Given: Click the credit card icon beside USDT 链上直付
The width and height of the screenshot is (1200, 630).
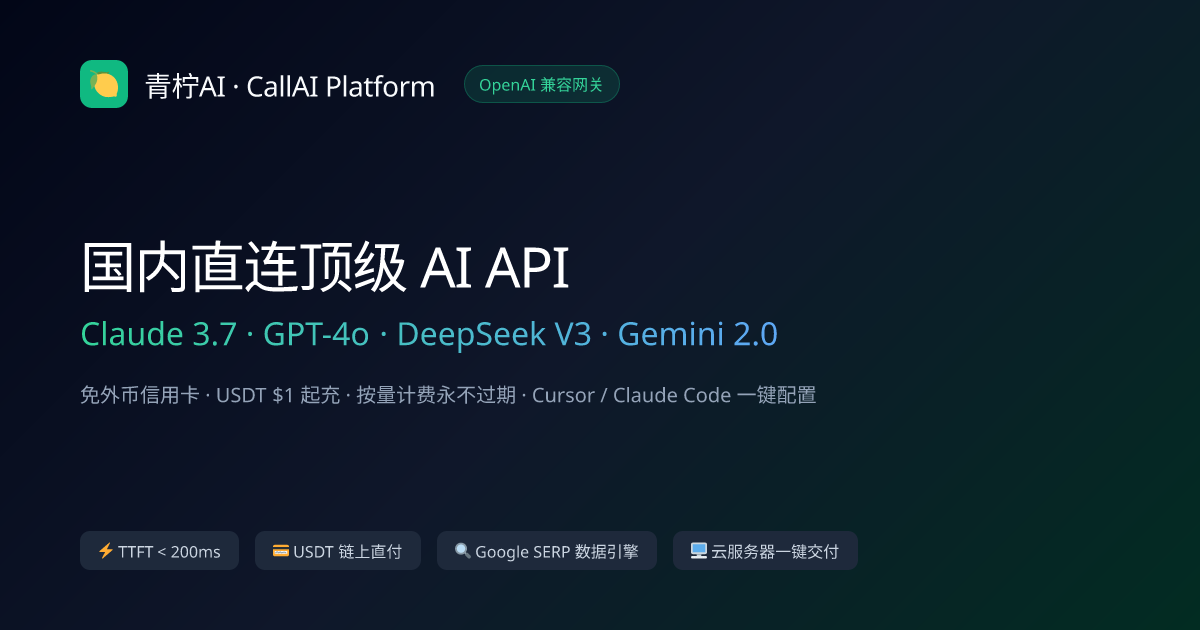Looking at the screenshot, I should 280,551.
